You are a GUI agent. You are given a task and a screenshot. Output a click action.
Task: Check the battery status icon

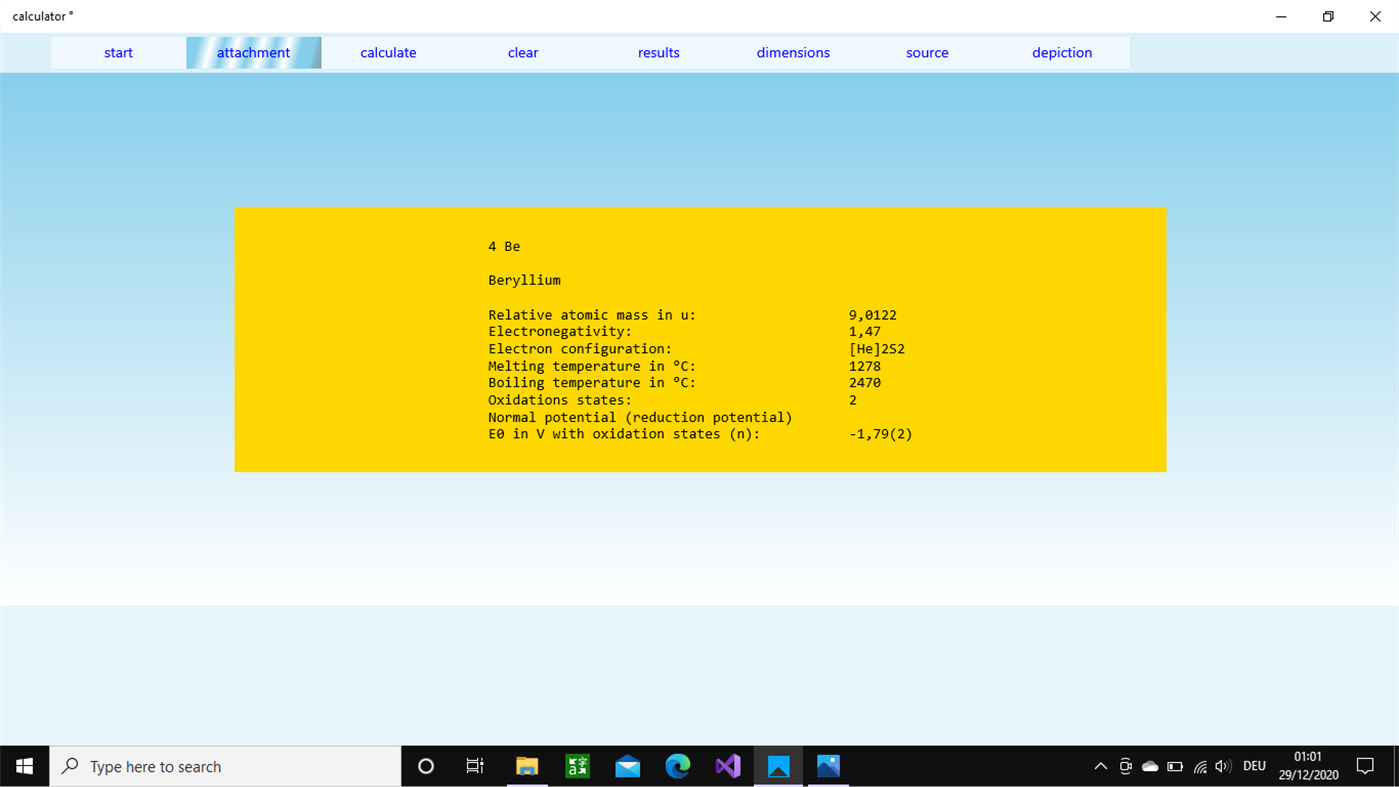[x=1173, y=766]
